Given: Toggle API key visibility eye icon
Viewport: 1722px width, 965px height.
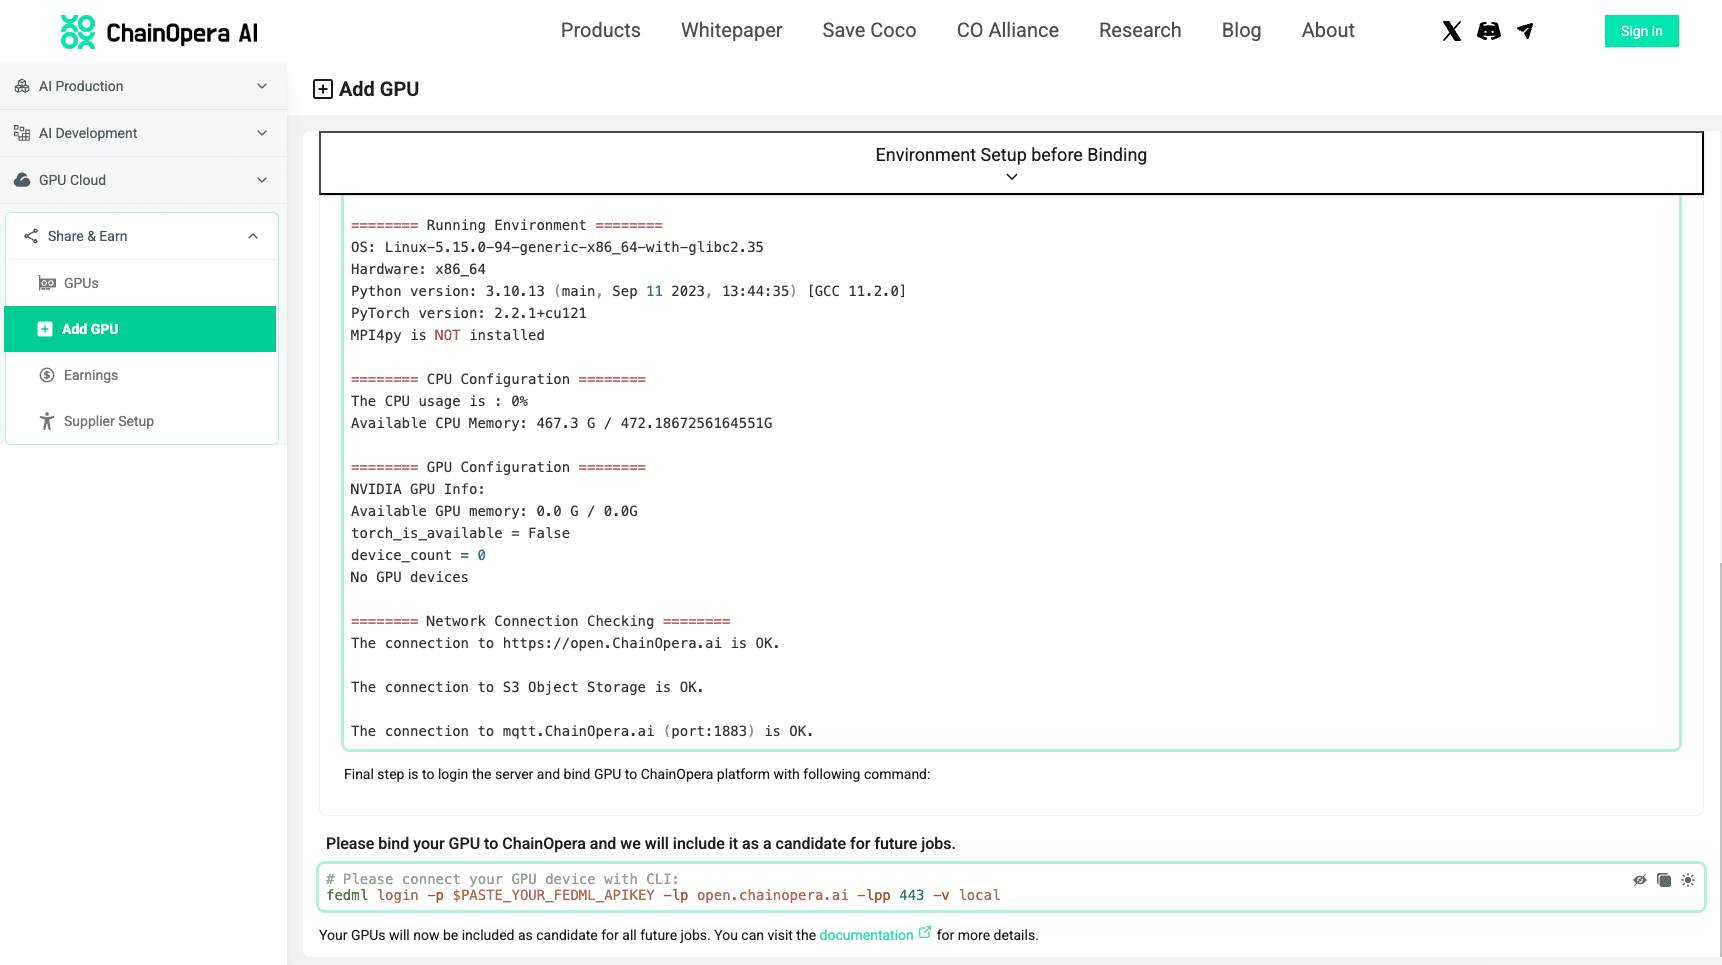Looking at the screenshot, I should pyautogui.click(x=1640, y=880).
